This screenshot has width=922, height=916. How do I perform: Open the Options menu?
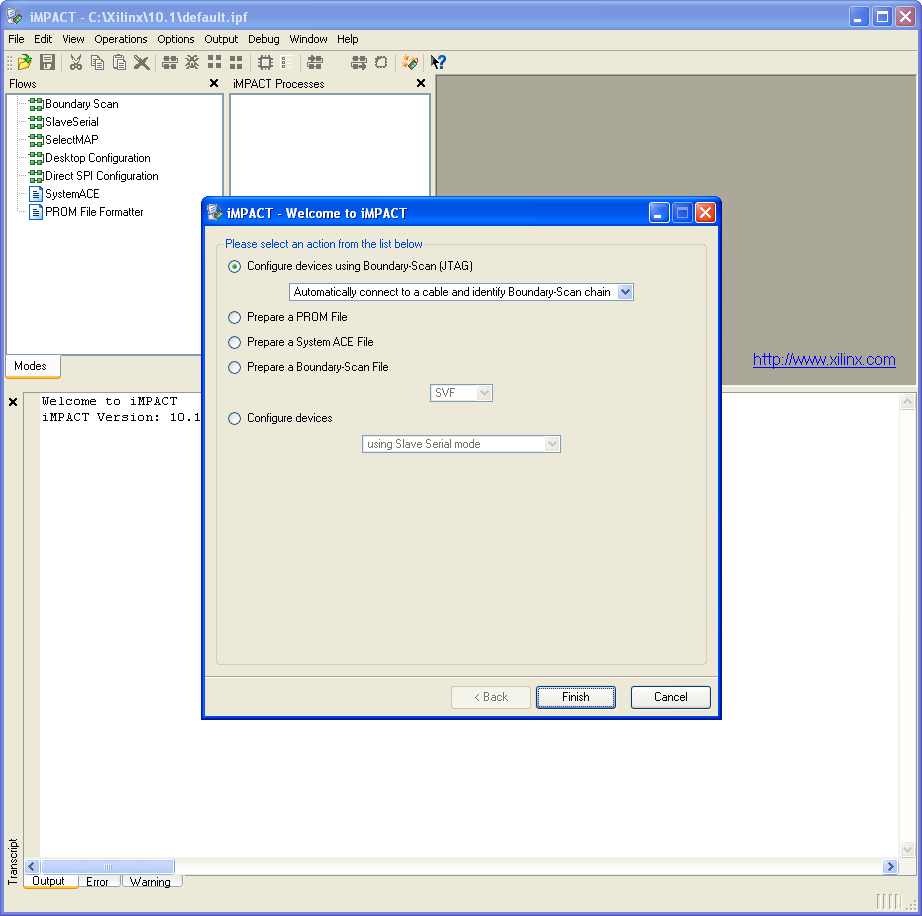coord(176,39)
